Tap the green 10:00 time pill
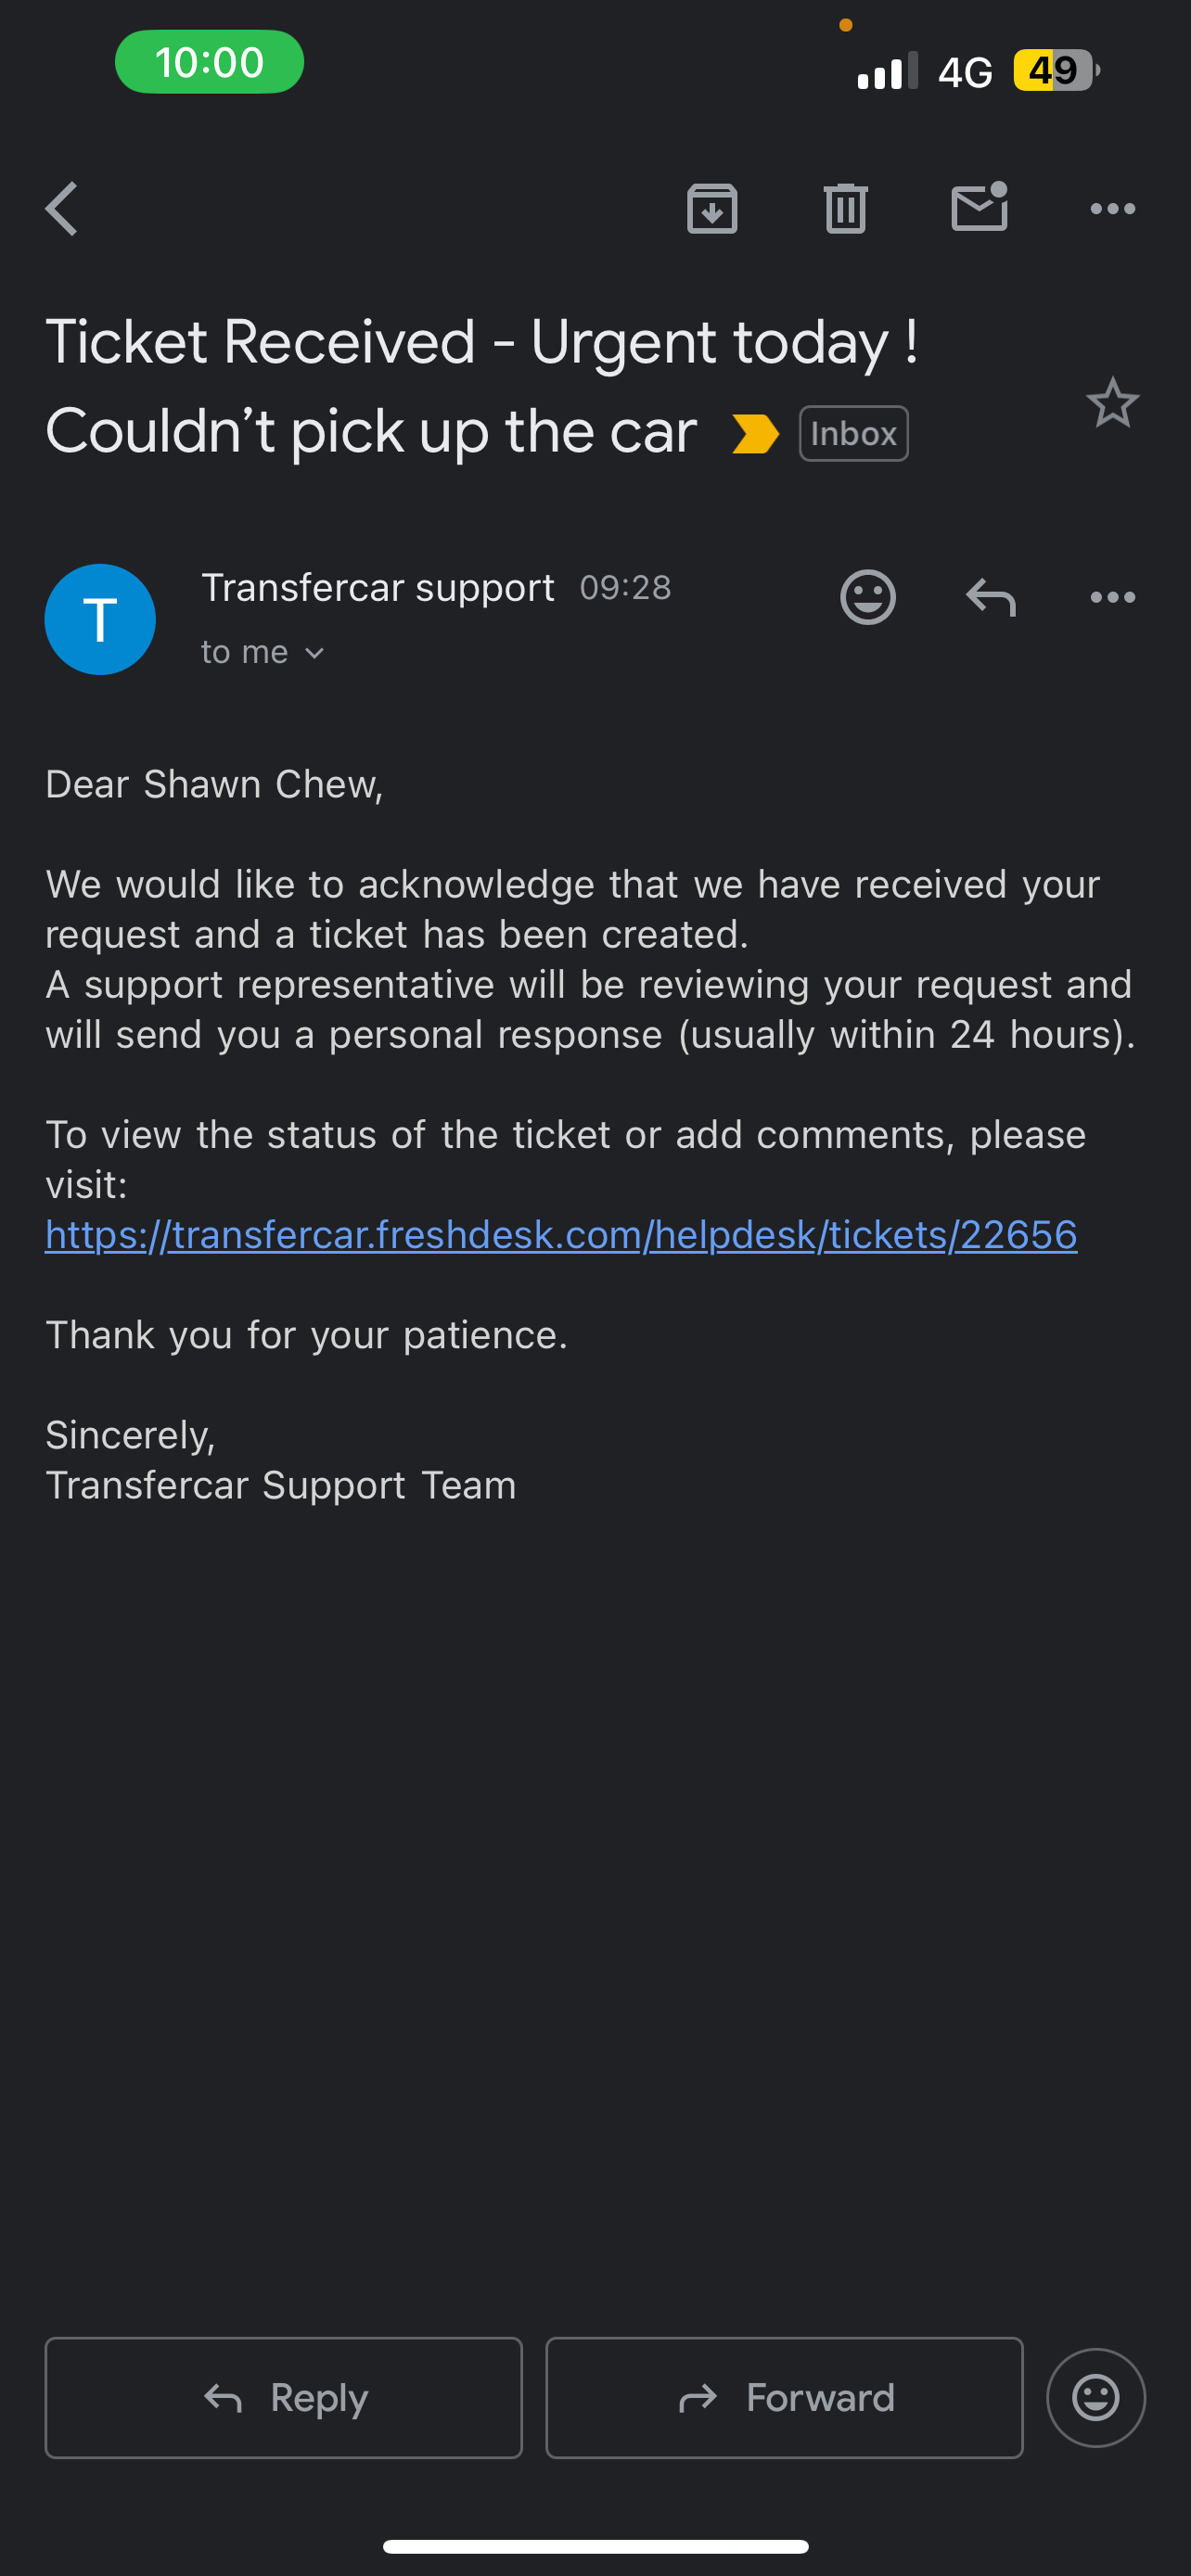The image size is (1191, 2576). [209, 62]
